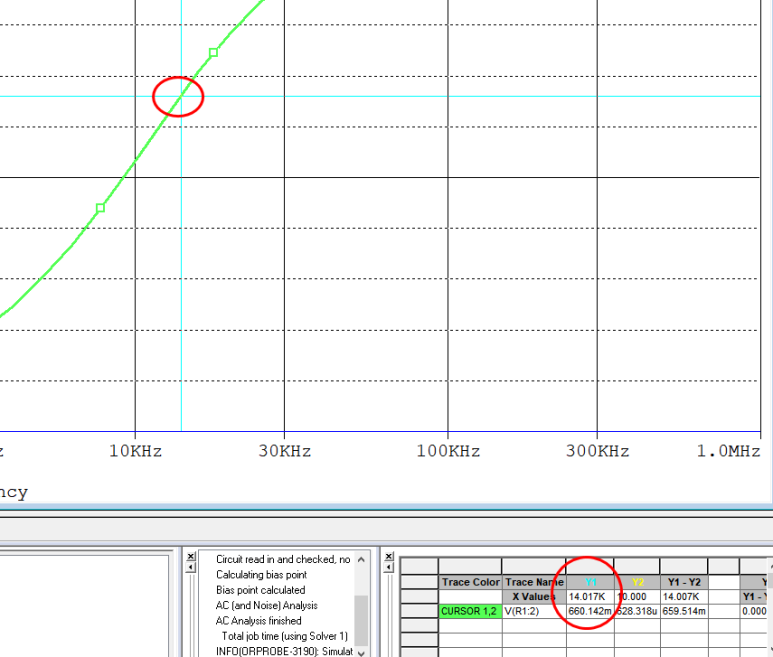The image size is (773, 657).
Task: Select the green CURSOR 1,2 color cell
Action: [x=470, y=611]
